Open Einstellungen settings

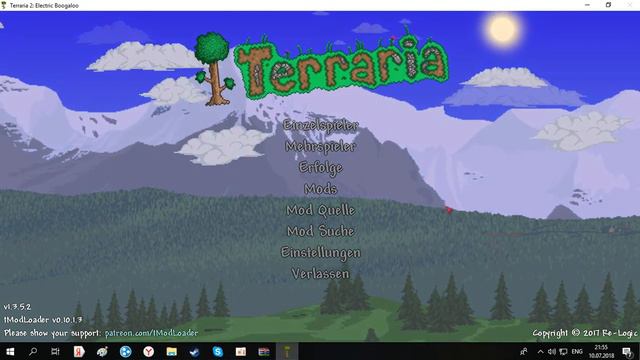(320, 253)
